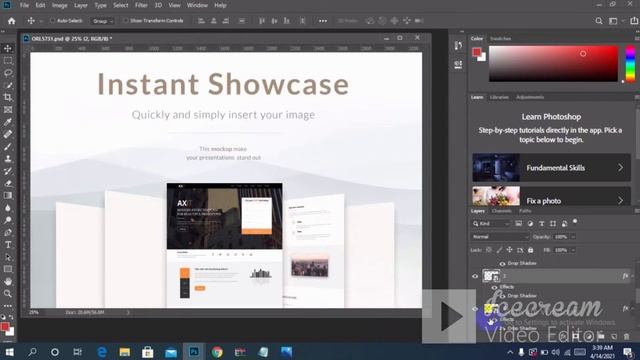Switch to the Adjustments tab
This screenshot has height=360, width=640.
(530, 97)
